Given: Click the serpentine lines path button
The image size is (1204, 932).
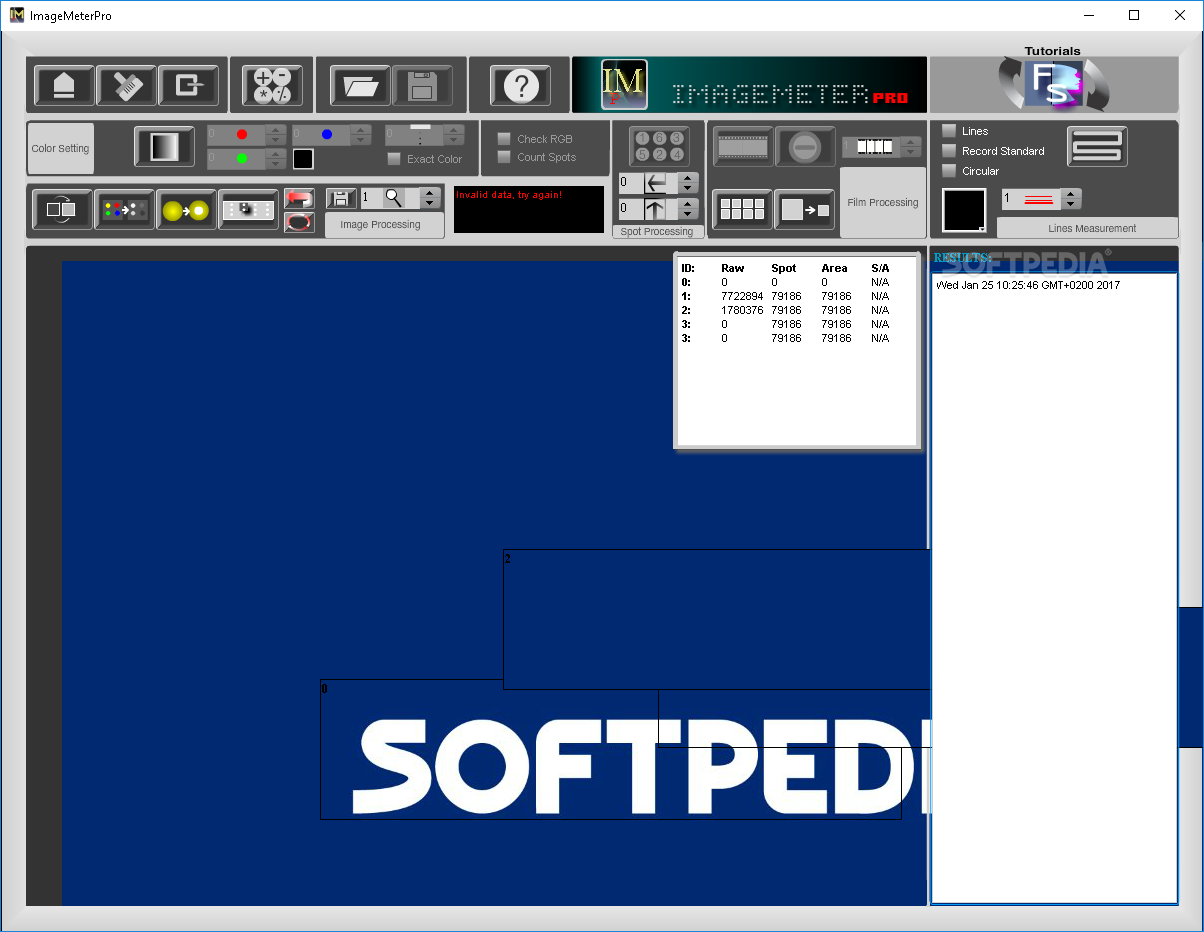Looking at the screenshot, I should [x=1097, y=147].
